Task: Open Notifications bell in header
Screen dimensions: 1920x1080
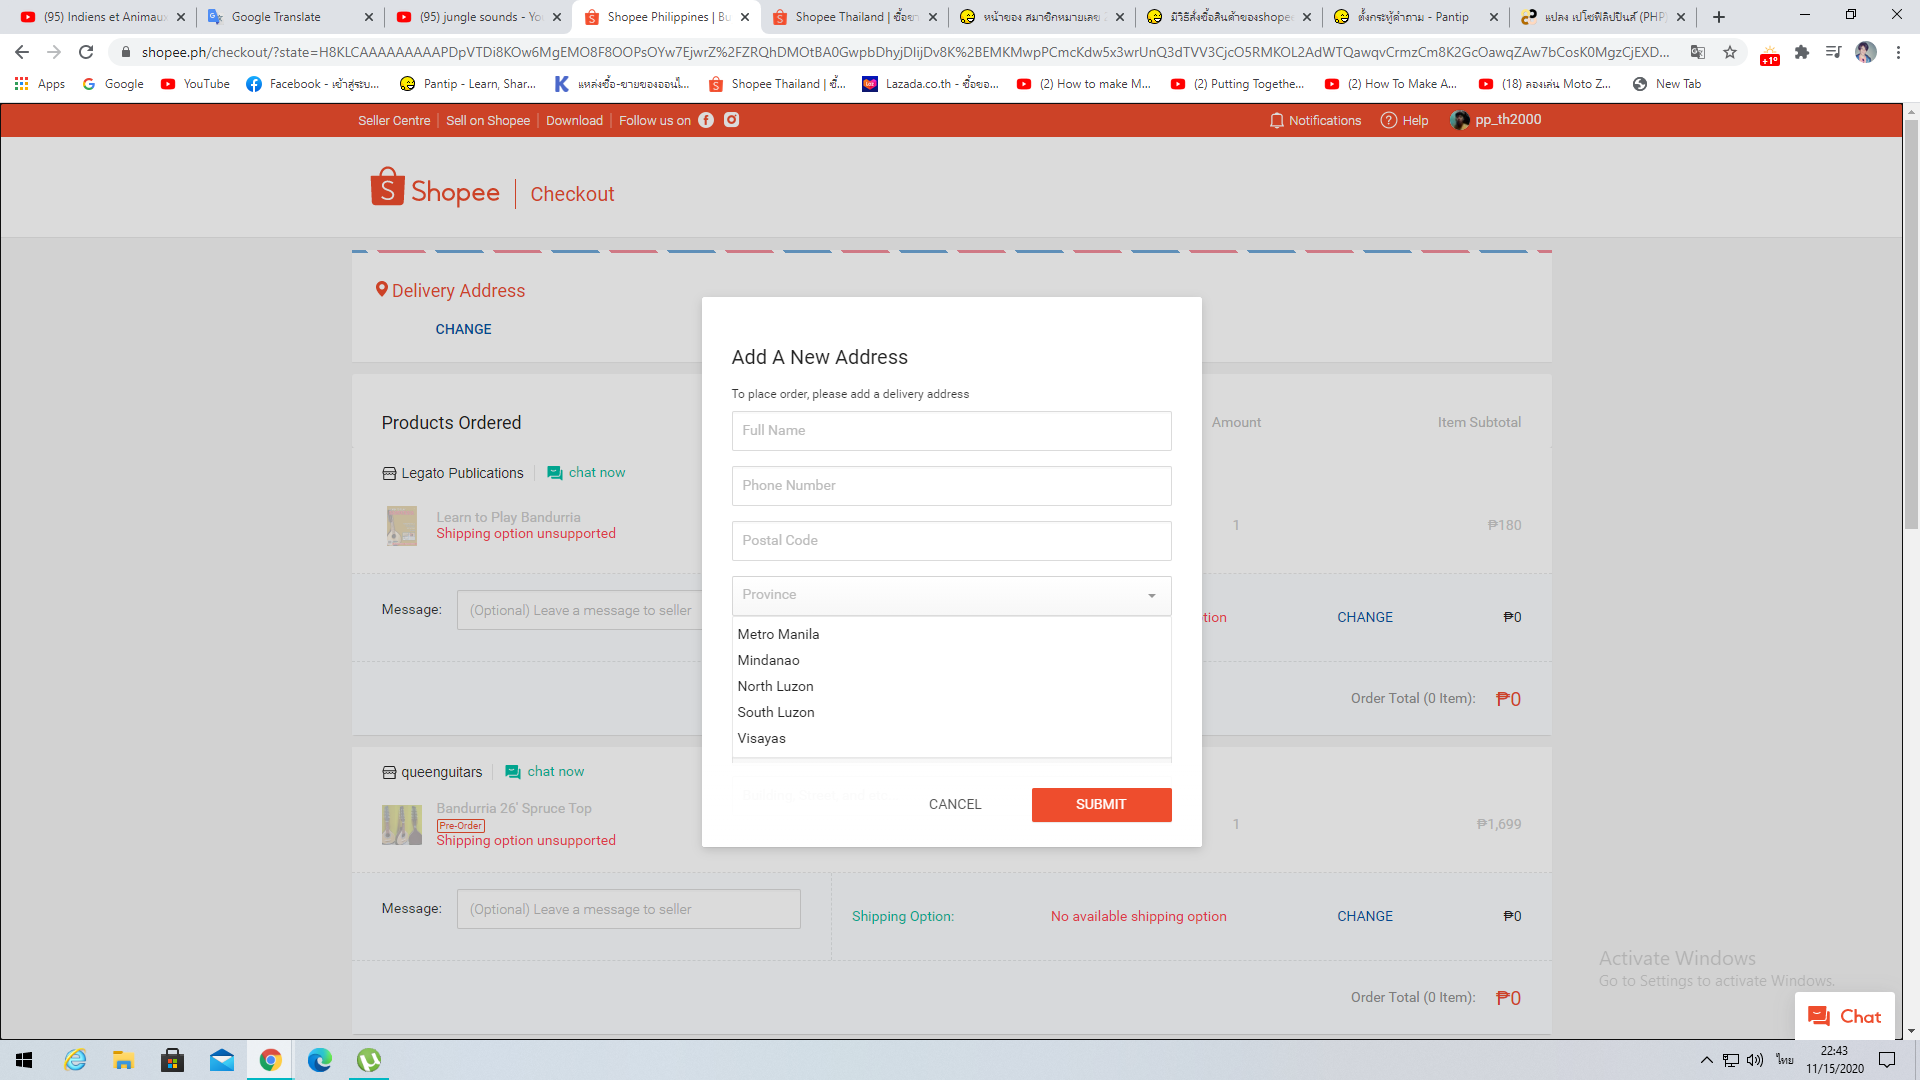Action: pyautogui.click(x=1276, y=120)
